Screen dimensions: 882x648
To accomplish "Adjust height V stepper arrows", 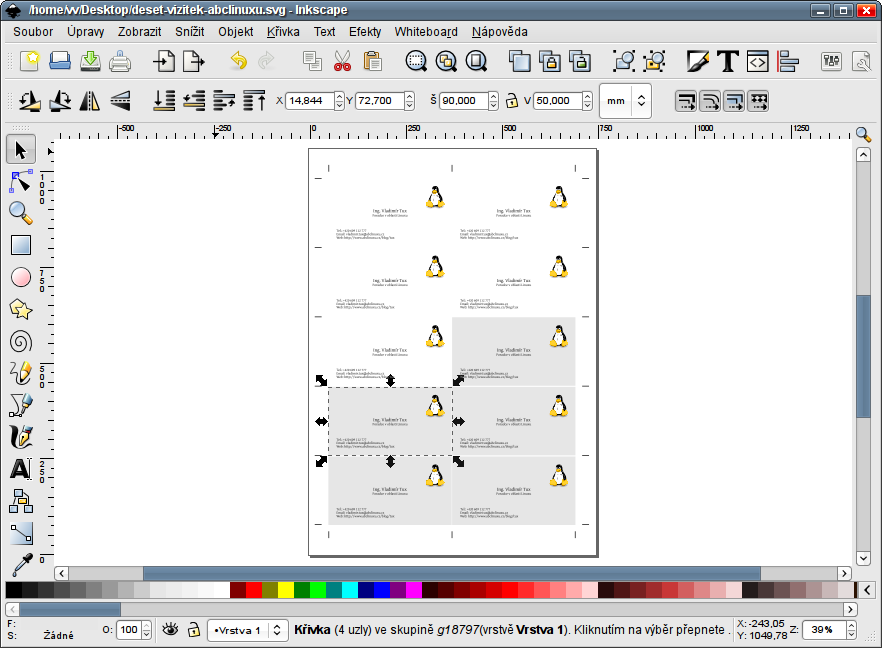I will [x=587, y=101].
